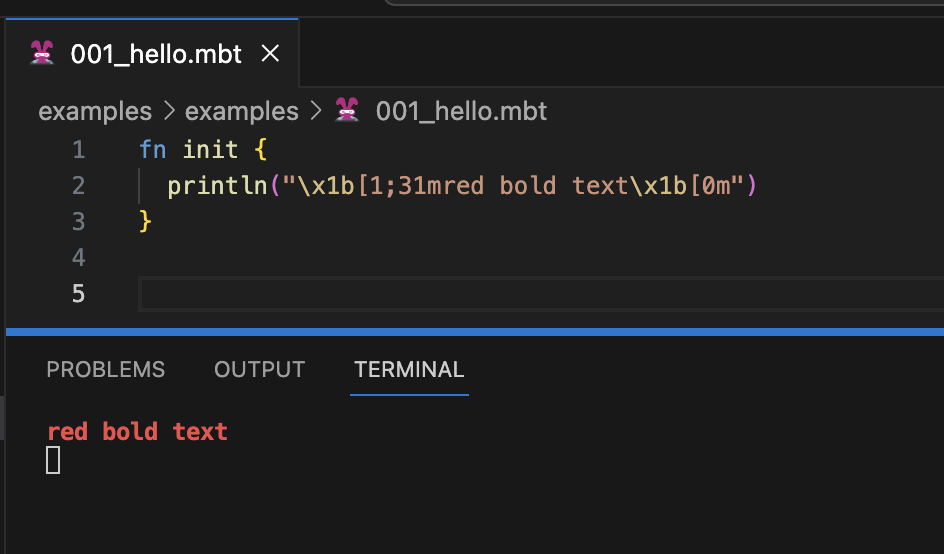Screen dimensions: 944x554
Task: Click the init identifier on line 1
Action: [x=210, y=150]
